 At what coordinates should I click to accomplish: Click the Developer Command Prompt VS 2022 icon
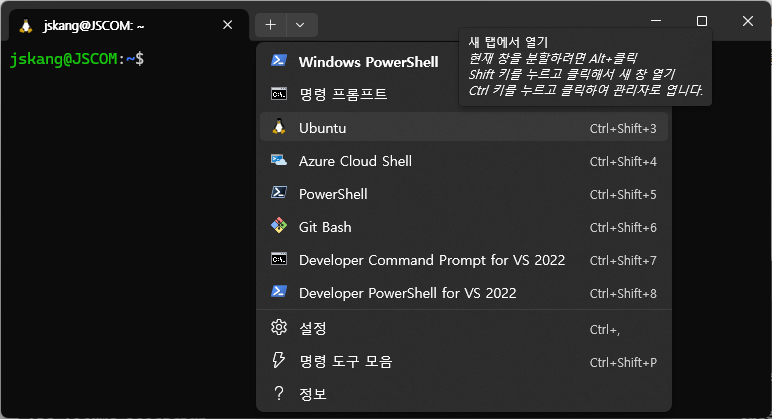[x=279, y=258]
